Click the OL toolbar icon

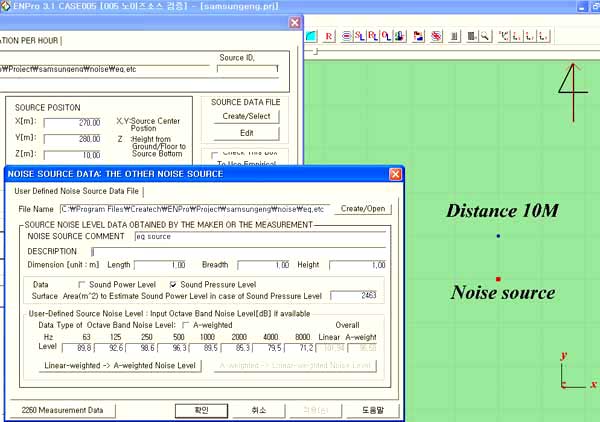[386, 36]
